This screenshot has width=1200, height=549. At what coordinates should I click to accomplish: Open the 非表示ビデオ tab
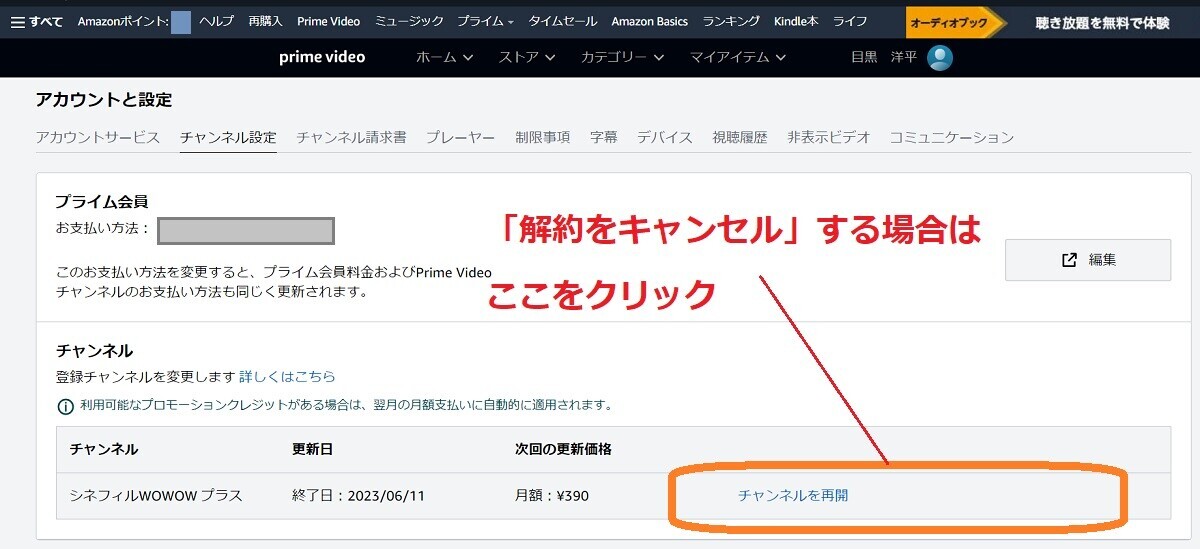[829, 138]
